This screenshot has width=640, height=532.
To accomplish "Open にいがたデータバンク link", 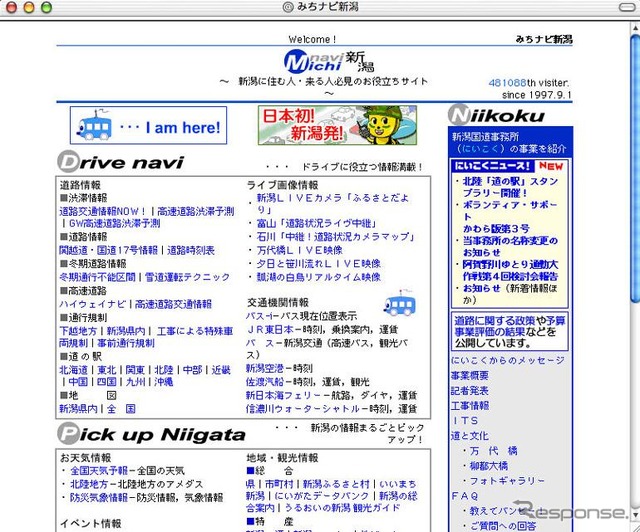I will pyautogui.click(x=322, y=496).
